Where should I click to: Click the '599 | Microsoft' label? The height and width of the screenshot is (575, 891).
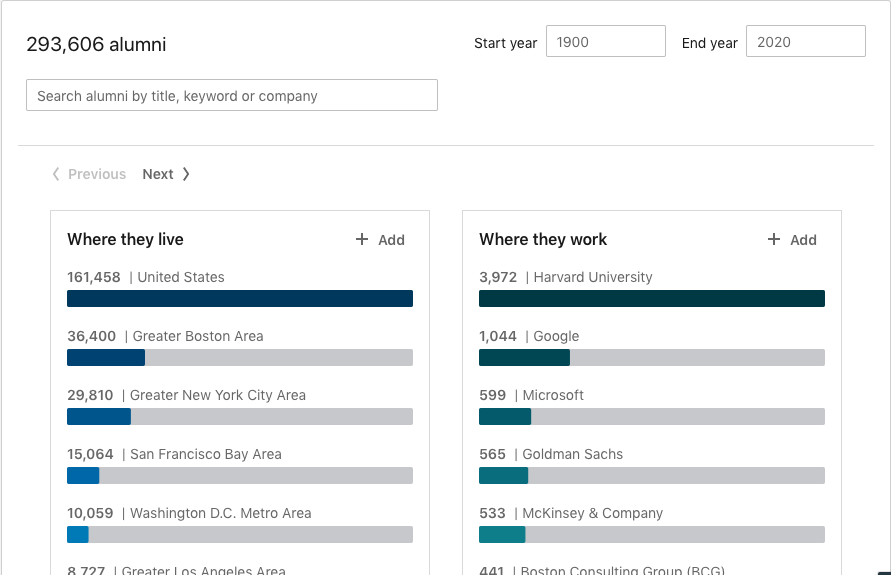tap(531, 395)
